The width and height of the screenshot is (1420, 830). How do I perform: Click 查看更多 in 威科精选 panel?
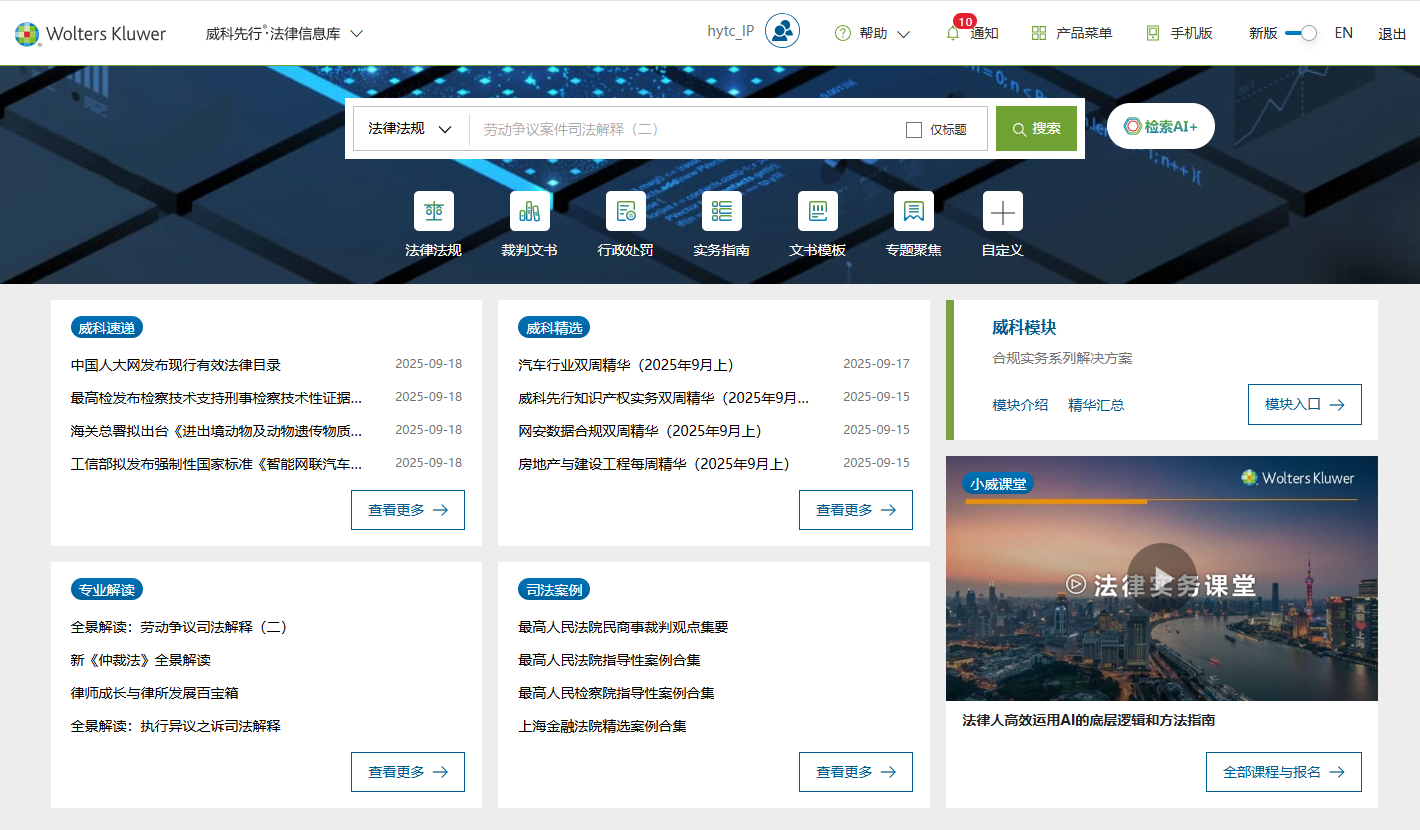point(856,510)
